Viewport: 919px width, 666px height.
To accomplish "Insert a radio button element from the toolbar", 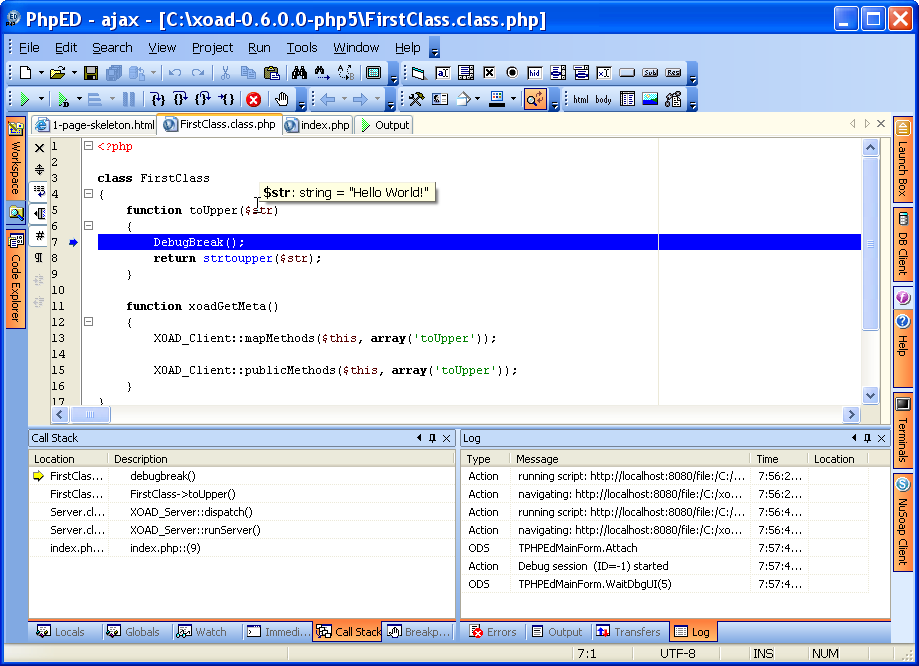I will 512,73.
